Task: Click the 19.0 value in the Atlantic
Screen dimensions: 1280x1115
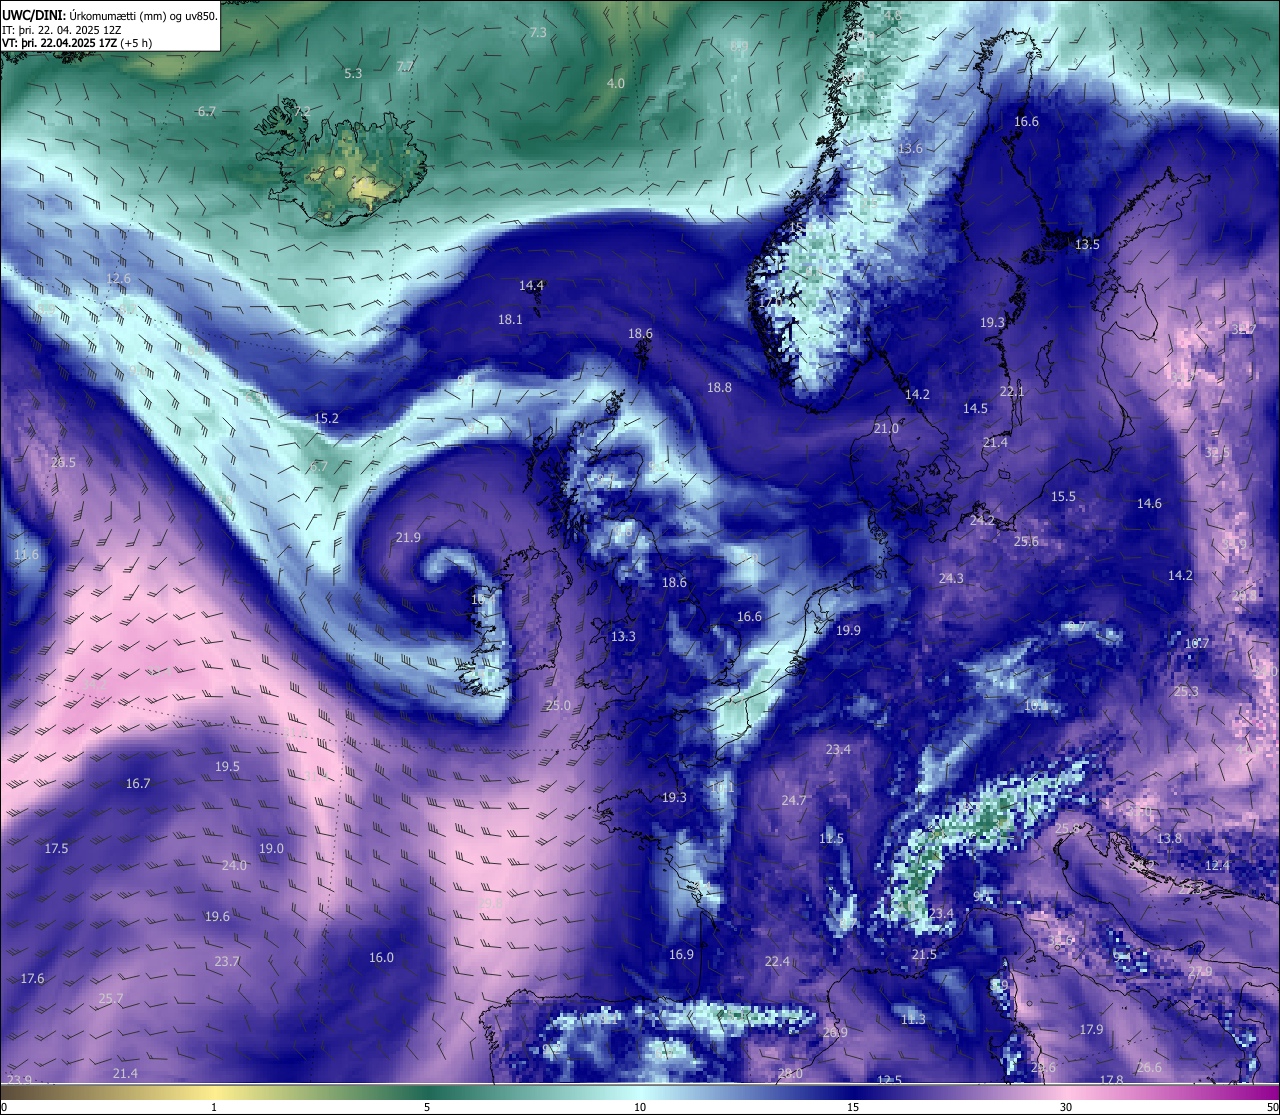Action: coord(271,849)
